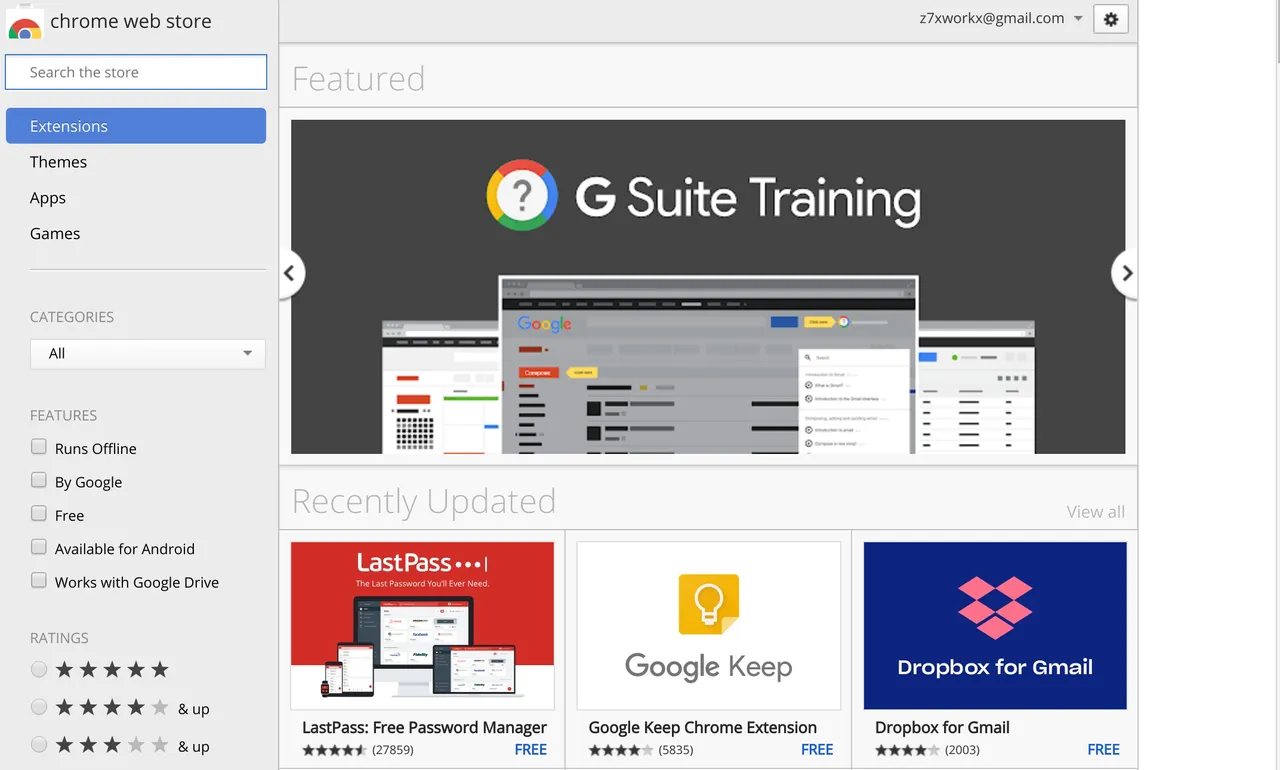Enable Available for Android filter
The height and width of the screenshot is (770, 1280).
(x=39, y=547)
